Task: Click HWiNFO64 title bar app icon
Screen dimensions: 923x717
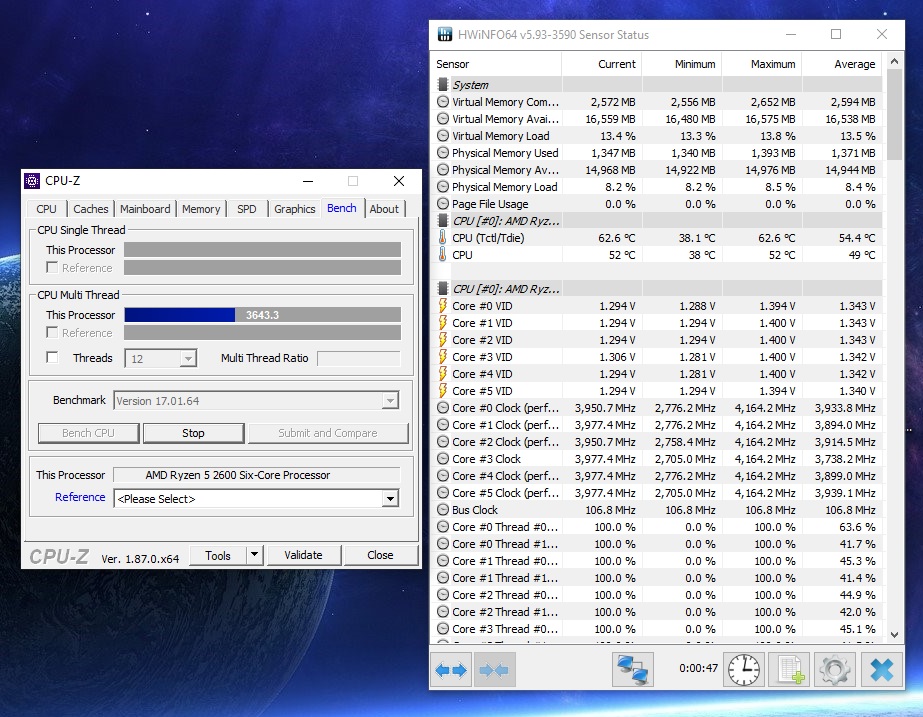Action: [x=445, y=34]
